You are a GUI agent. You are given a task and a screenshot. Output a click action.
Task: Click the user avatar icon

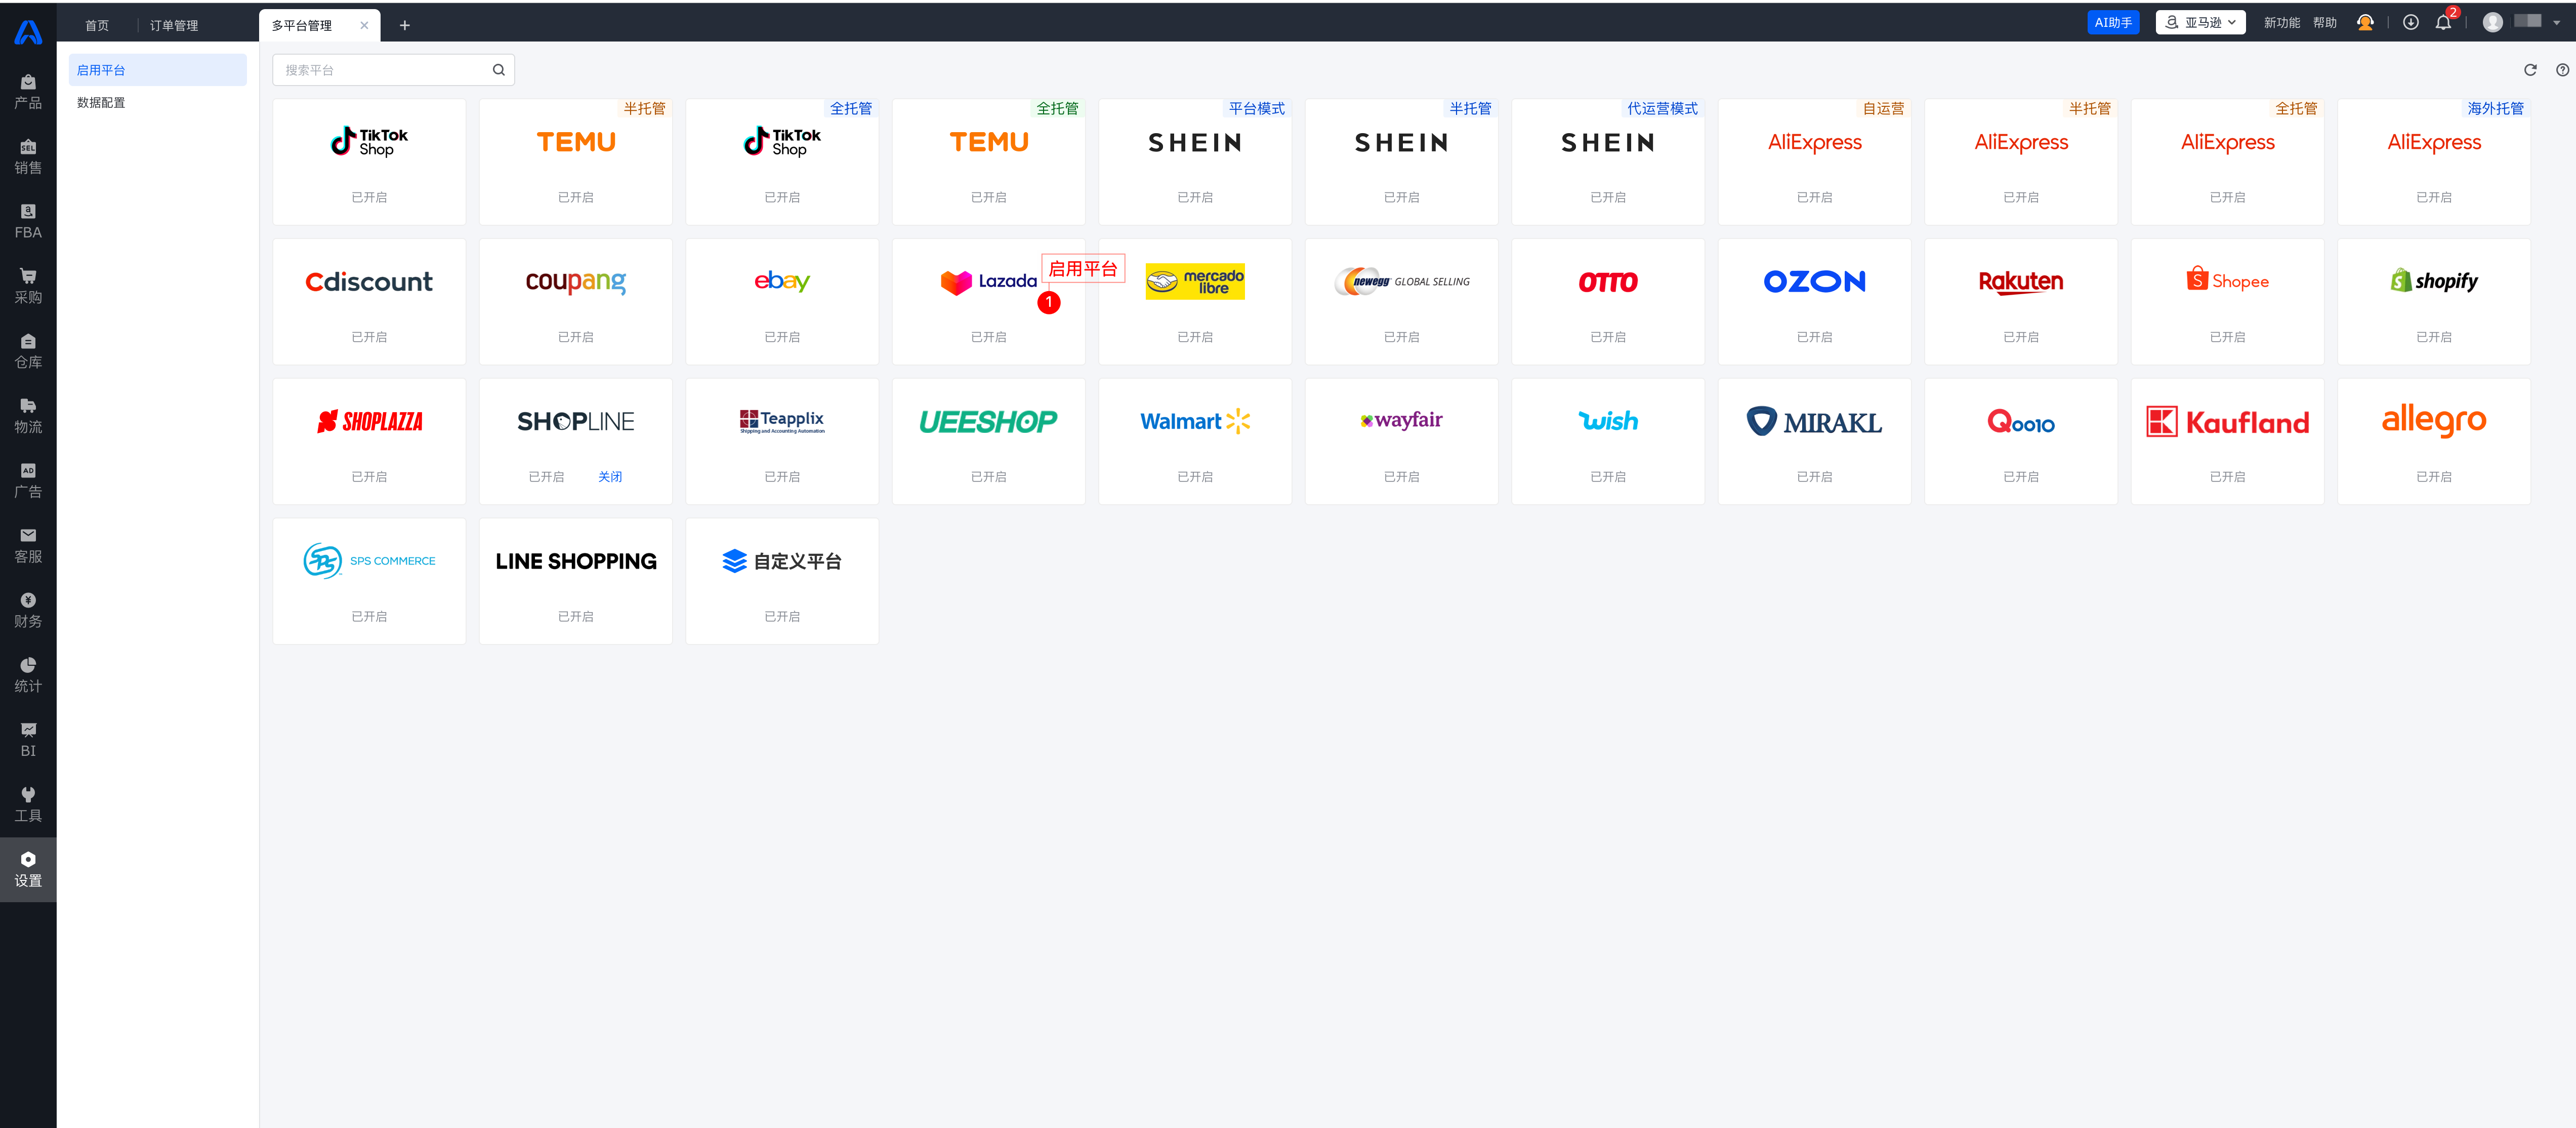click(x=2492, y=22)
